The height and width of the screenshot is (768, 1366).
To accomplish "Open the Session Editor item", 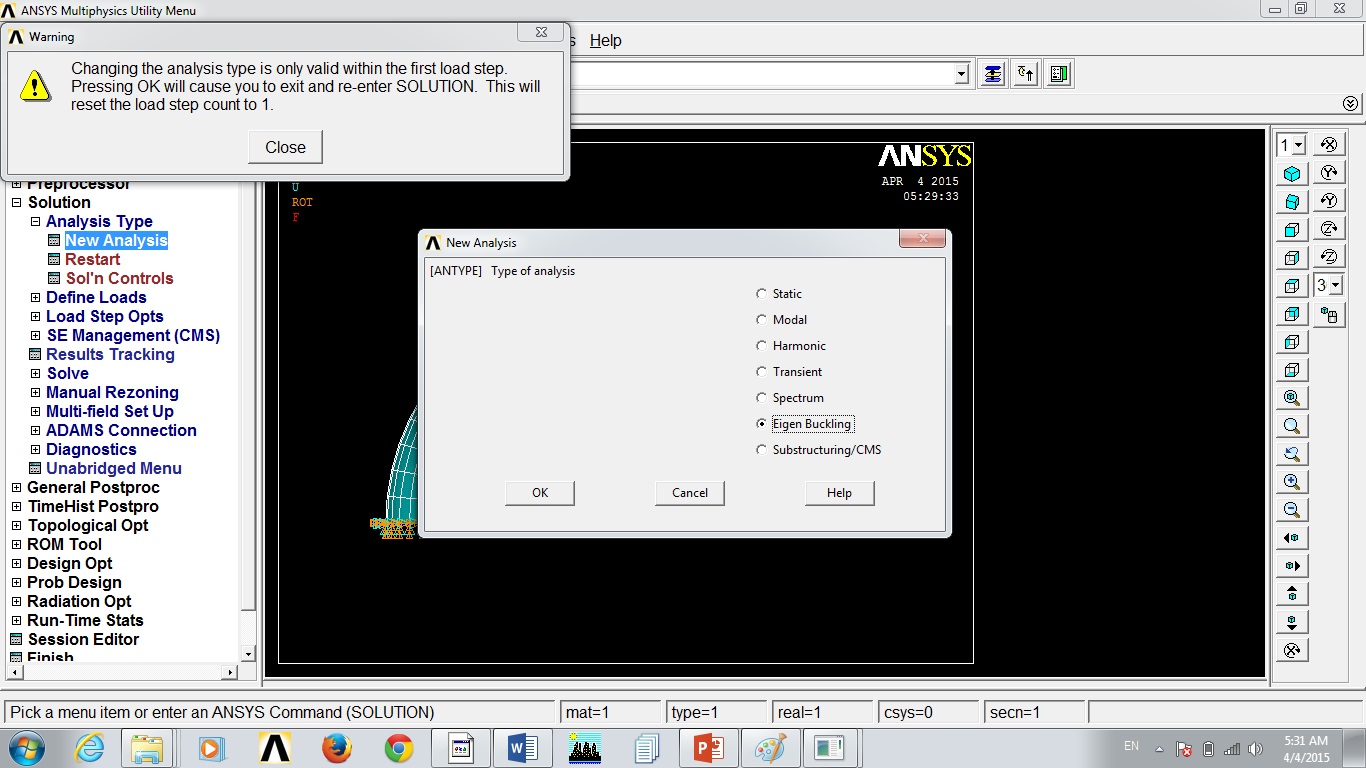I will tap(83, 640).
